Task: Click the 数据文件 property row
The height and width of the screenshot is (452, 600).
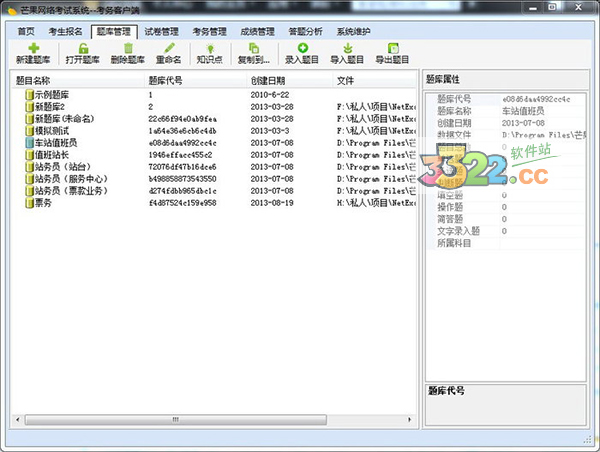Action: click(x=508, y=135)
